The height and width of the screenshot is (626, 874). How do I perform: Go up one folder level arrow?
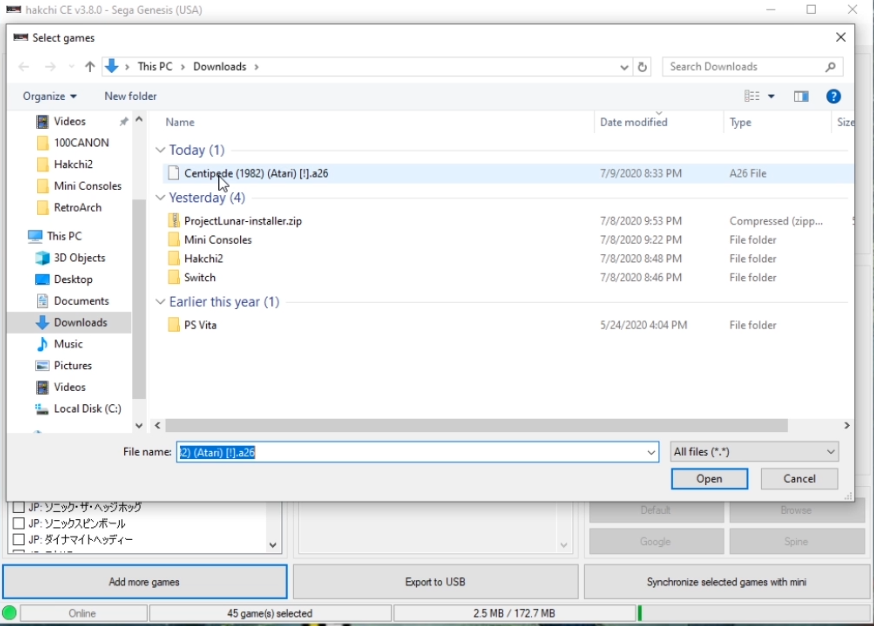click(90, 67)
